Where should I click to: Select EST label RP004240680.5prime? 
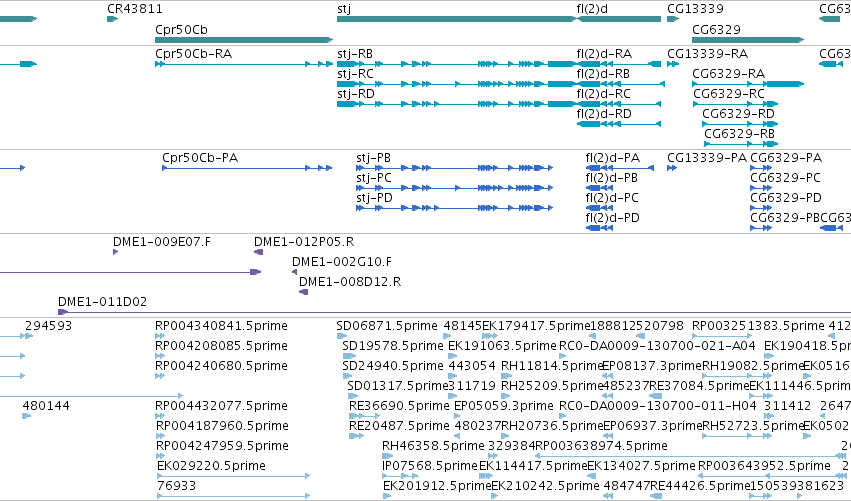point(221,366)
